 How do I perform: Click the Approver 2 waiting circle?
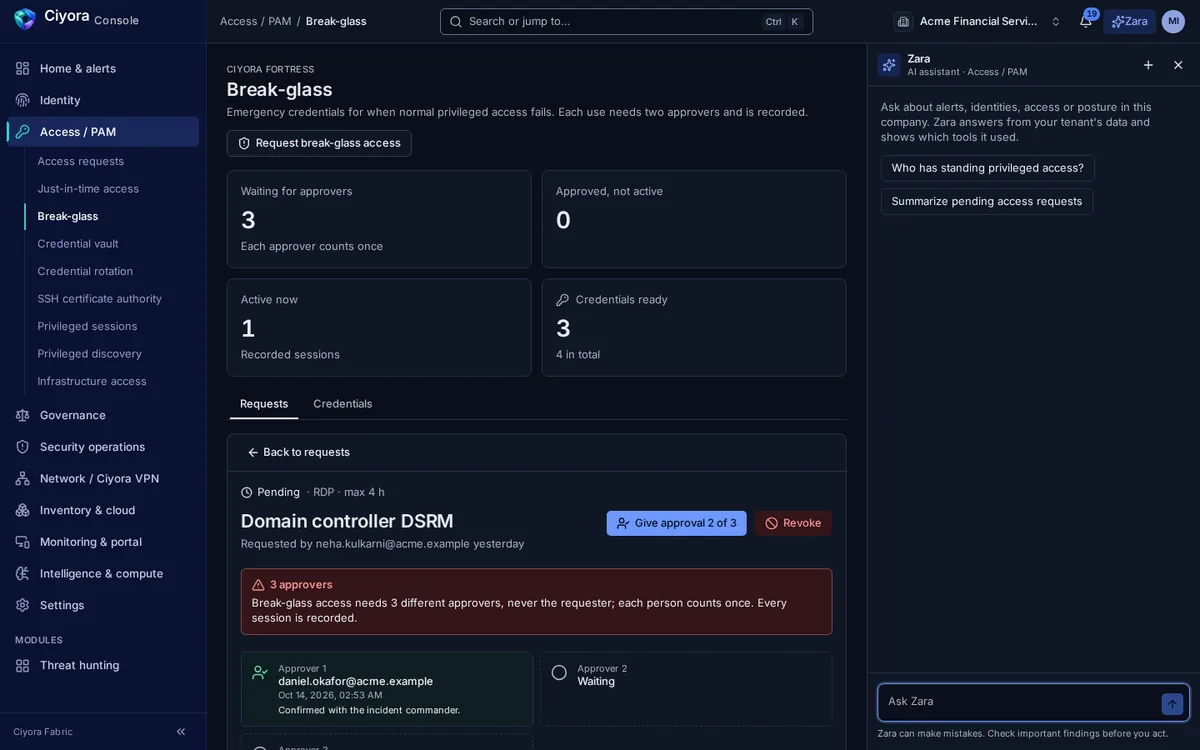coord(559,673)
